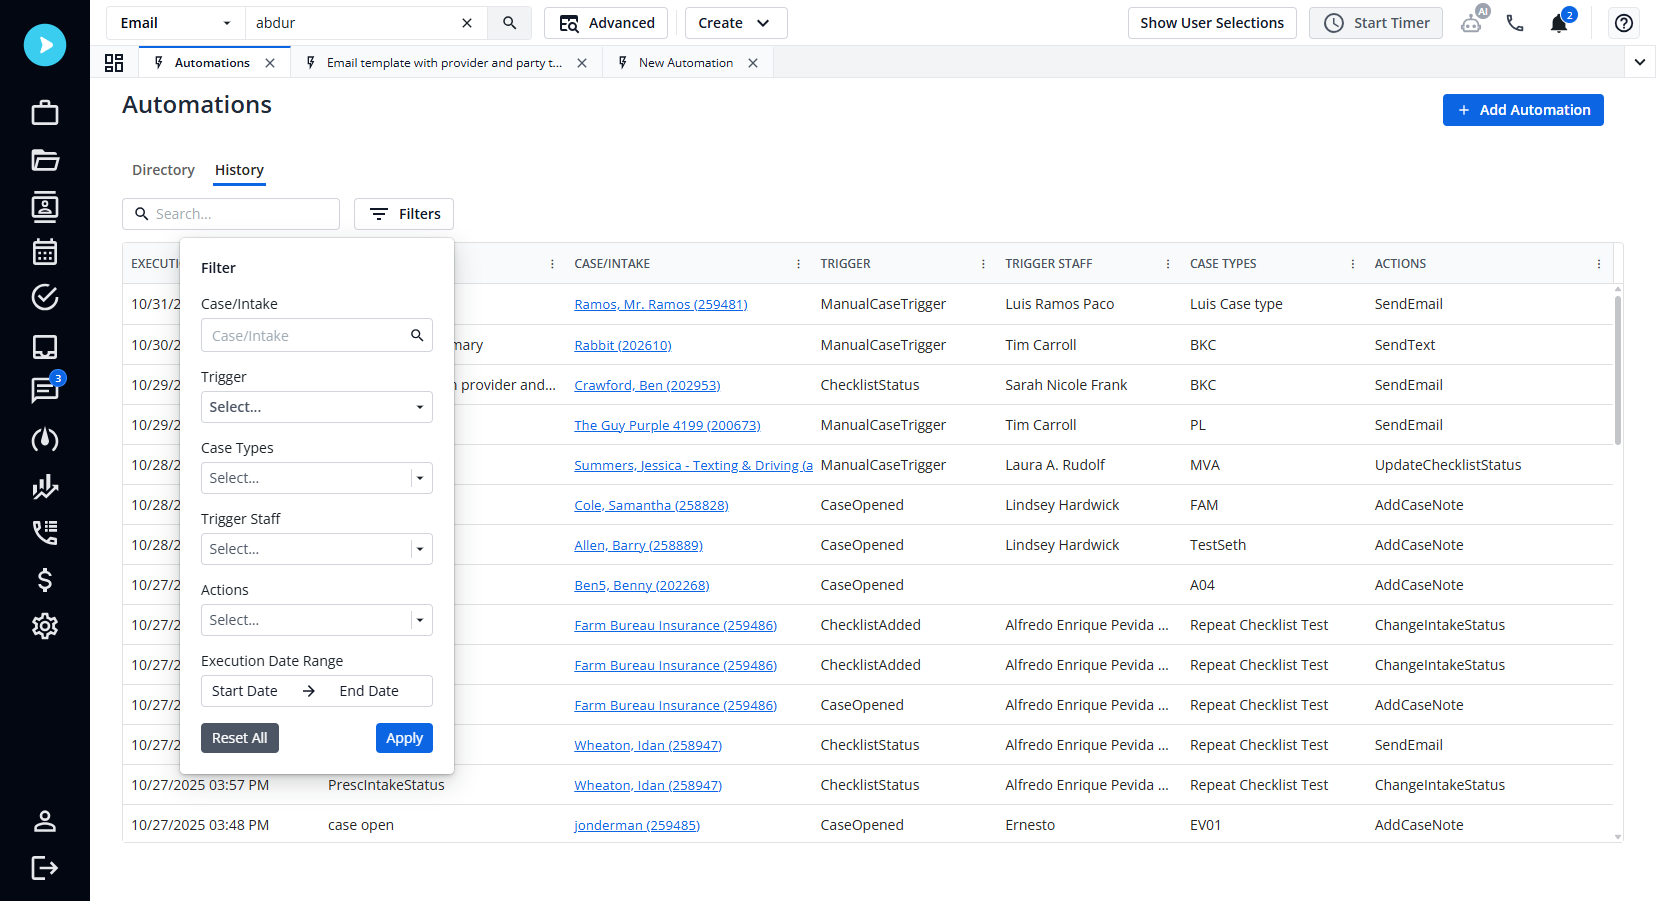Open the help question mark icon
Image resolution: width=1656 pixels, height=901 pixels.
tap(1623, 22)
